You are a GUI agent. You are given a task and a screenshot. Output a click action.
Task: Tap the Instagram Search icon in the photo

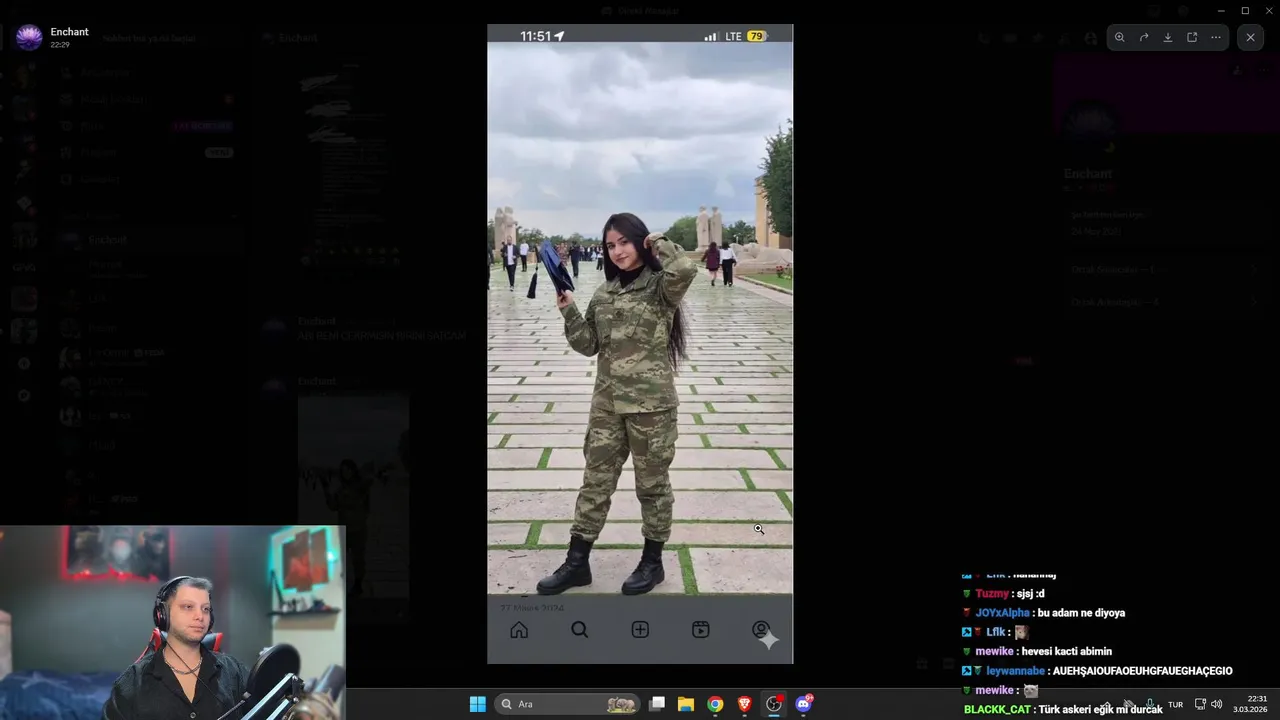[580, 630]
